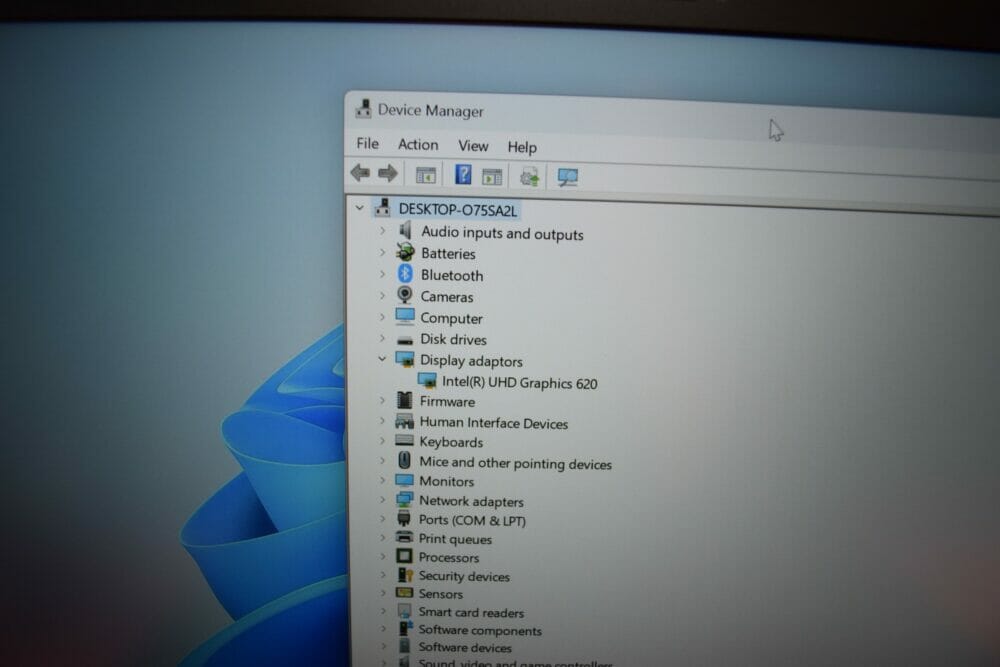Click the blue Help question-mark icon
Viewport: 1000px width, 667px height.
click(x=463, y=174)
